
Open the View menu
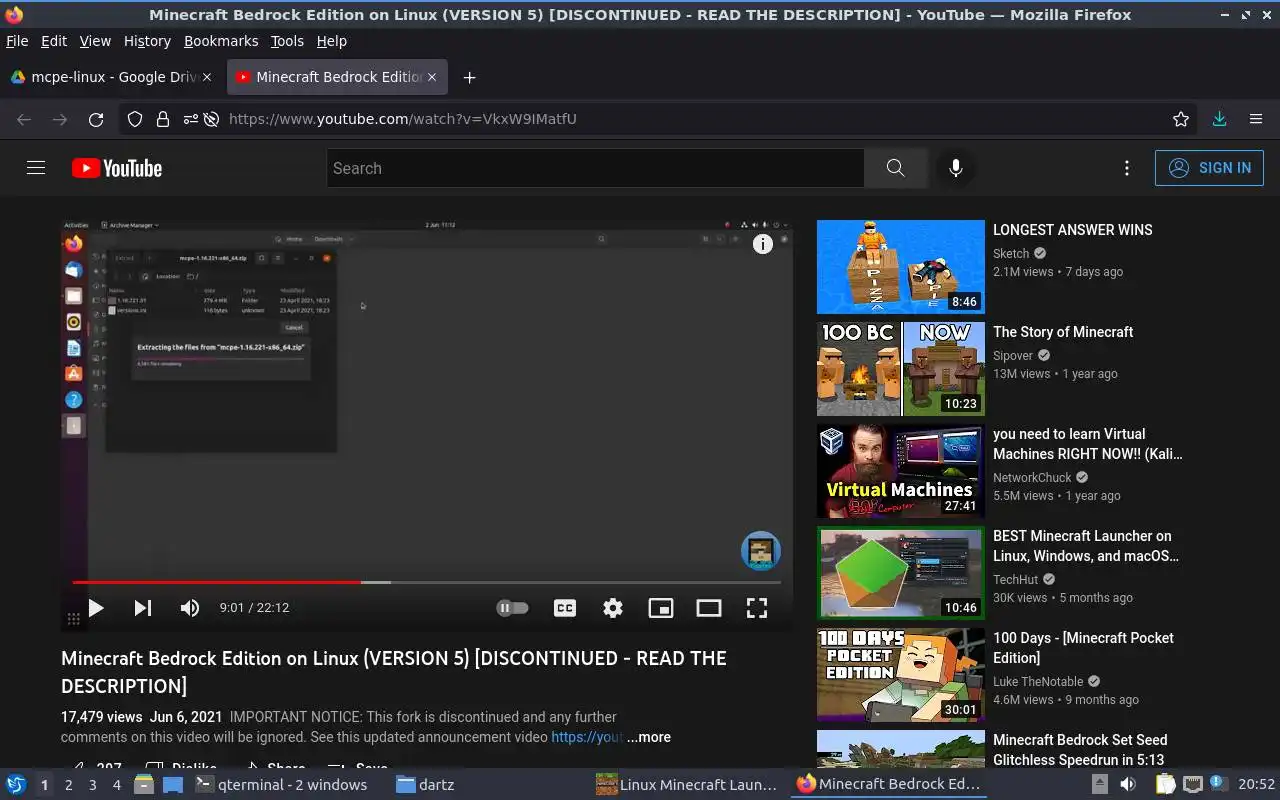(95, 41)
